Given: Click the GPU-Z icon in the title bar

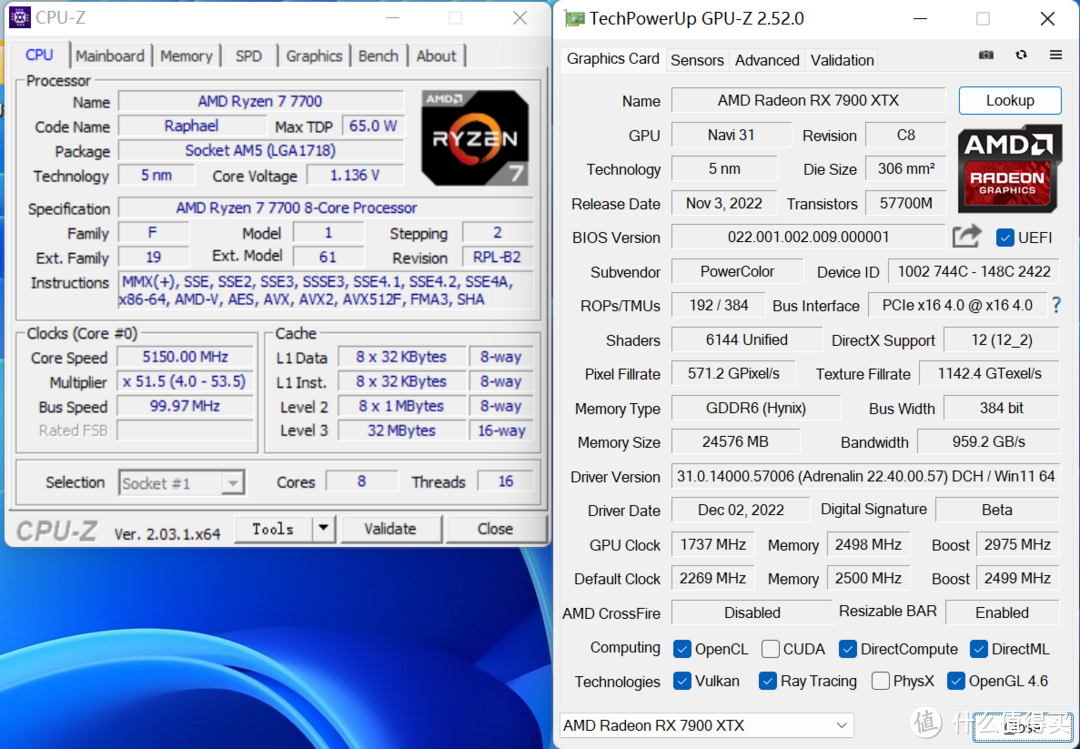Looking at the screenshot, I should click(573, 18).
